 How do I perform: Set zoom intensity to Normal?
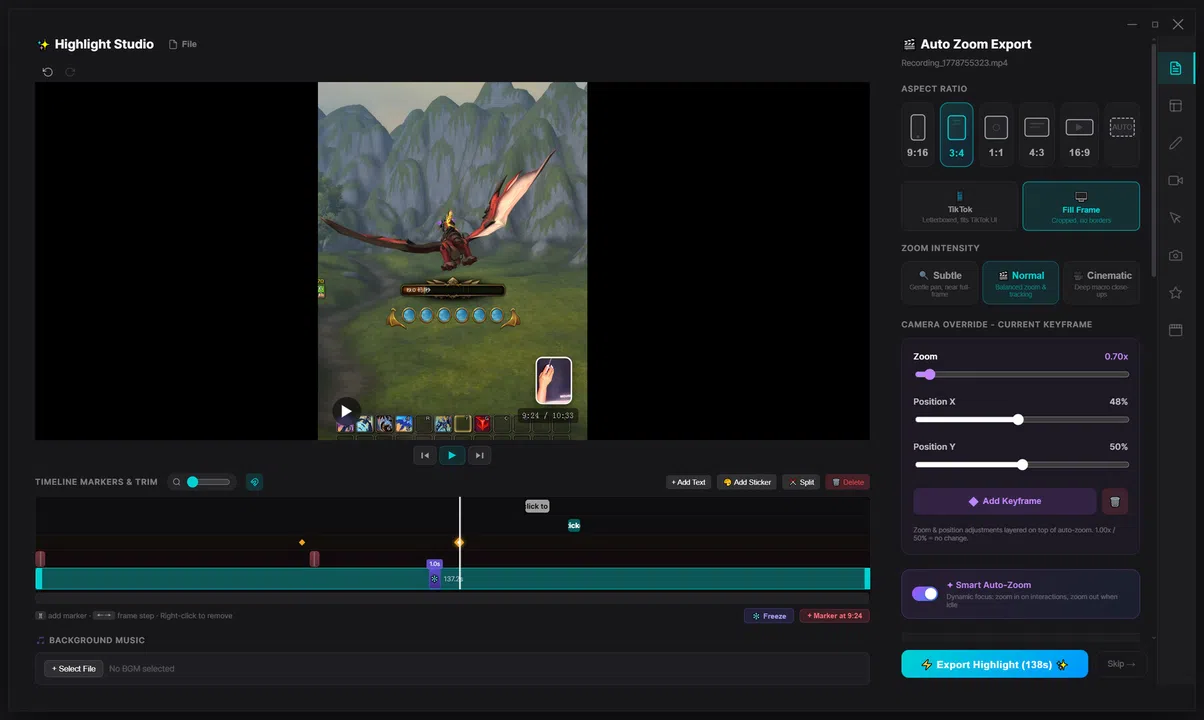pos(1020,282)
